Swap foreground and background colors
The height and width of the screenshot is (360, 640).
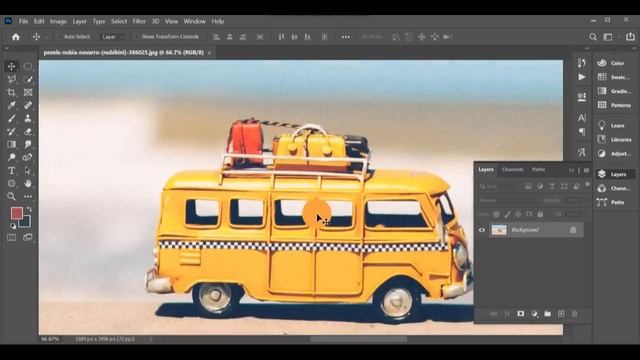point(29,209)
